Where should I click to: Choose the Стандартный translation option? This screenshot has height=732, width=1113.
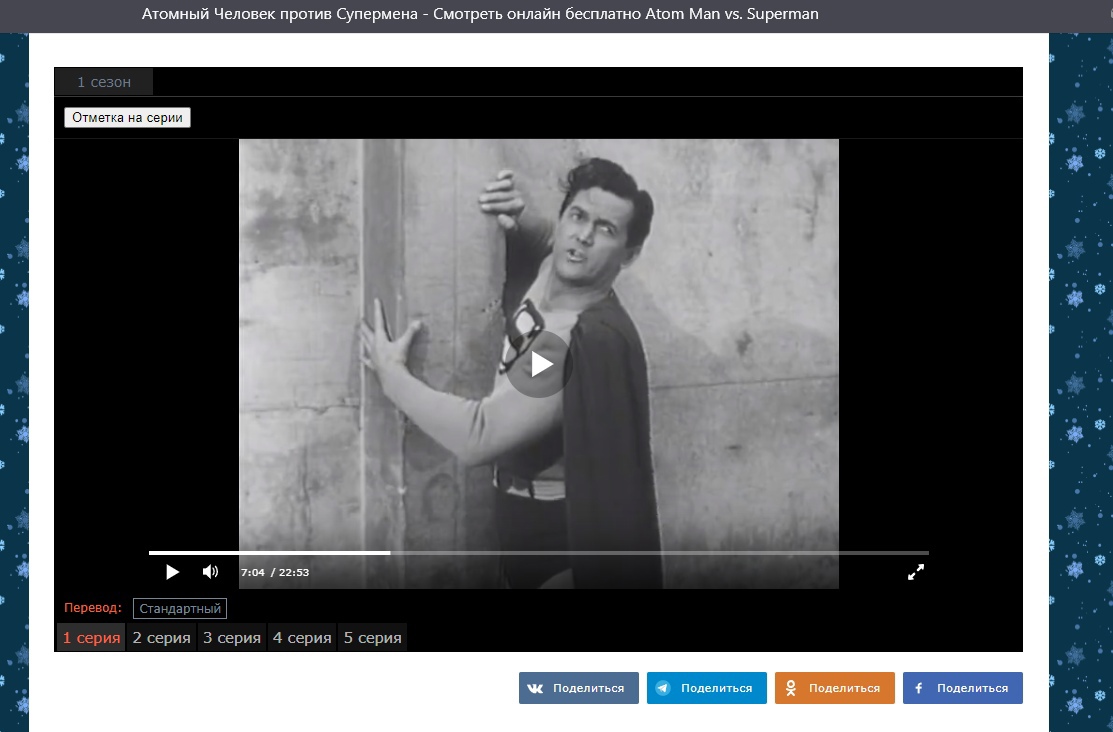pos(180,608)
